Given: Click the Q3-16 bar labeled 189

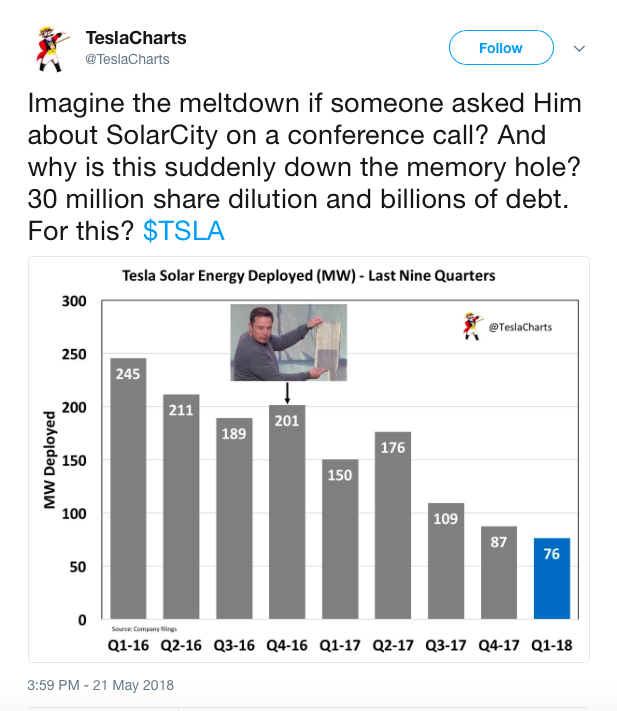Looking at the screenshot, I should (x=235, y=520).
